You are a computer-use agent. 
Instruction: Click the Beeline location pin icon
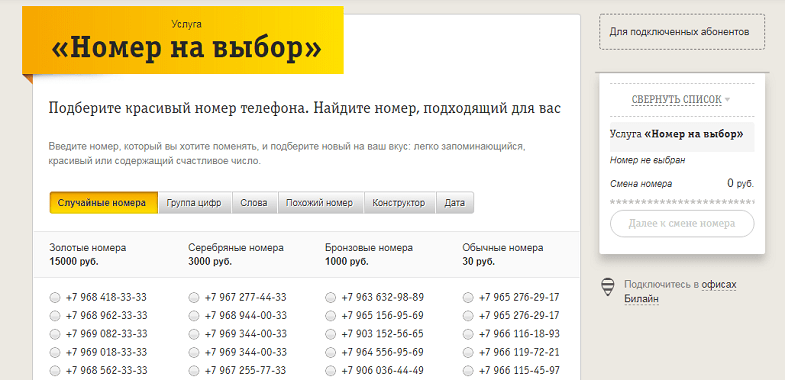point(607,287)
